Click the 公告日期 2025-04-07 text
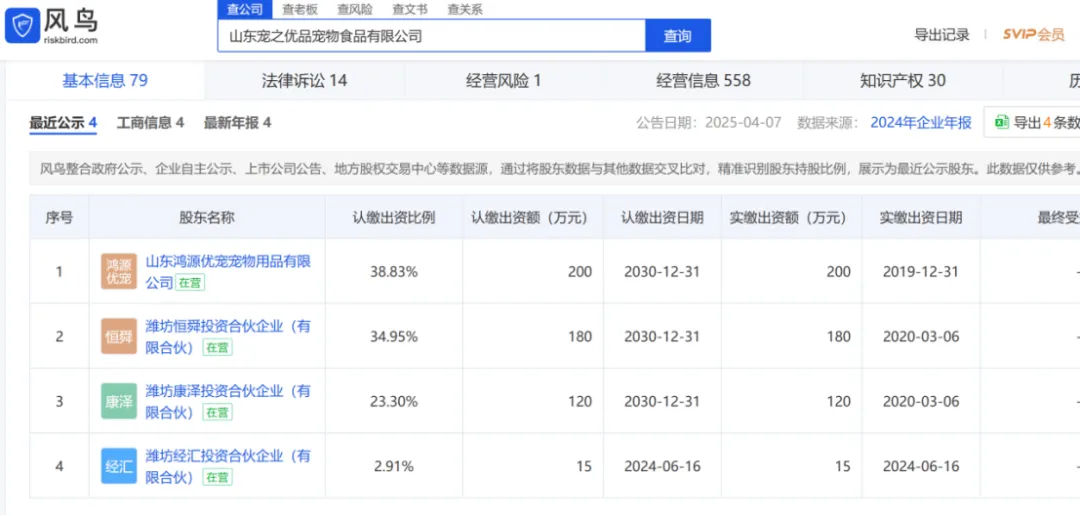 (x=709, y=123)
